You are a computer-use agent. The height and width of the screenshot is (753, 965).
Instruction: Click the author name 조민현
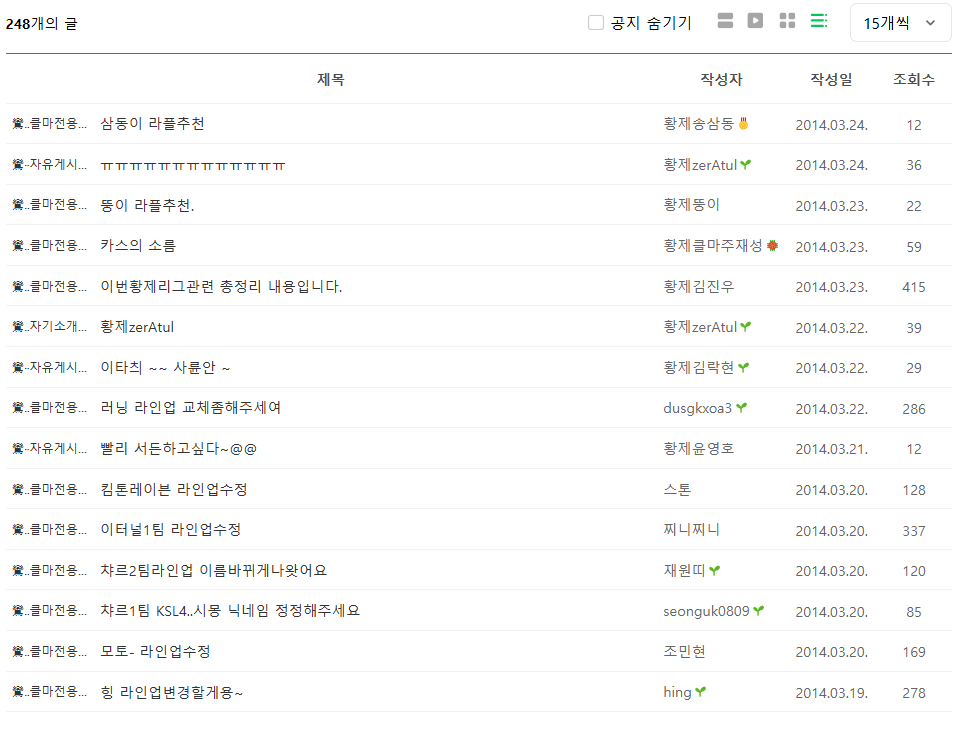(684, 652)
